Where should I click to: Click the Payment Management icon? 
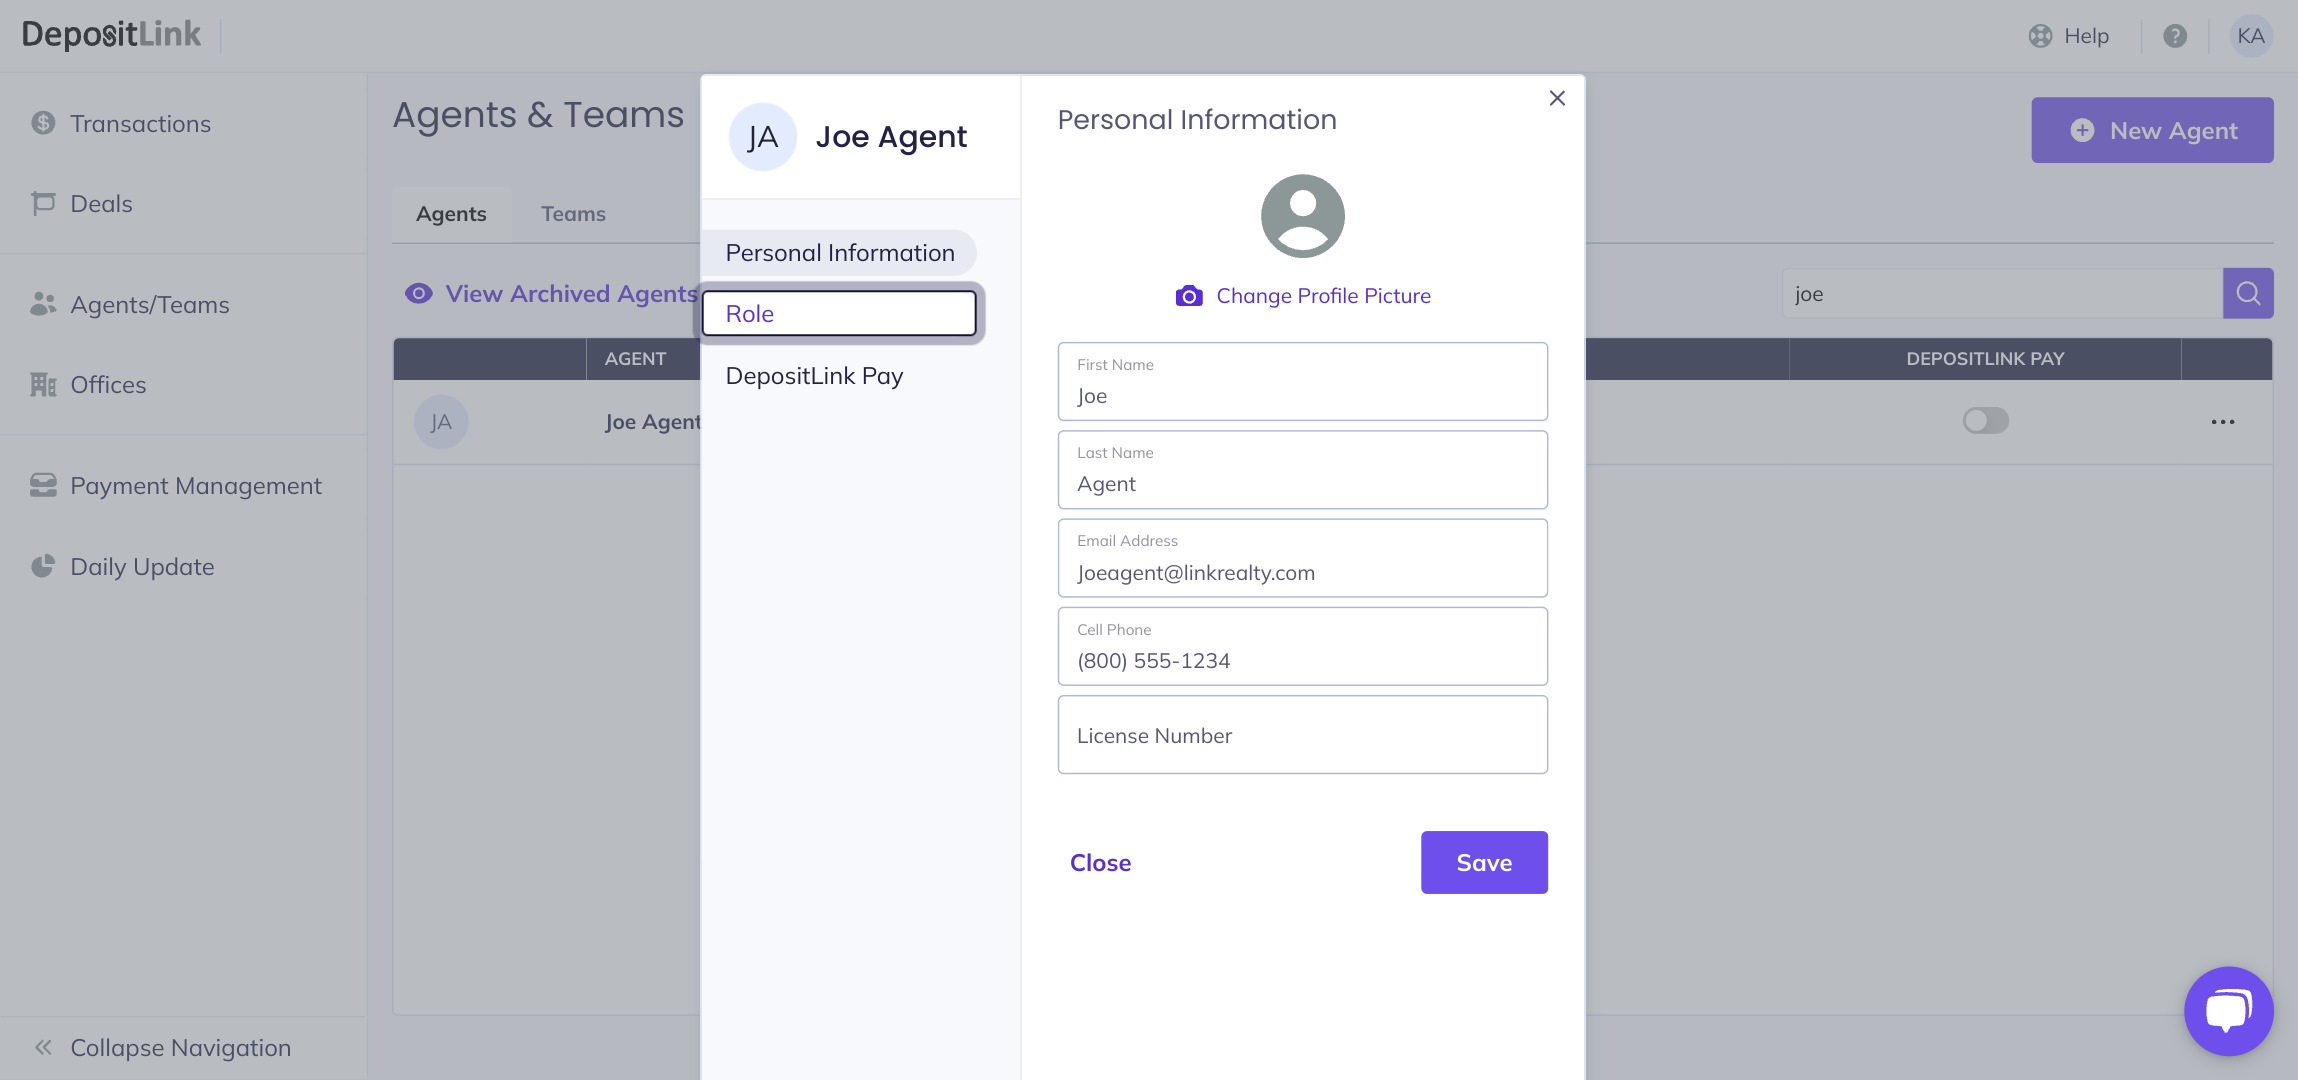tap(43, 485)
